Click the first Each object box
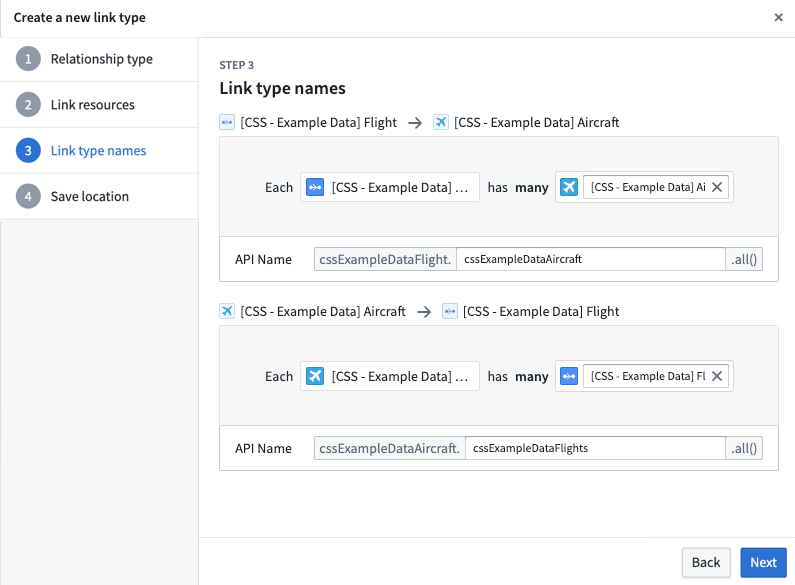Screen dimensions: 795x585 click(390, 187)
